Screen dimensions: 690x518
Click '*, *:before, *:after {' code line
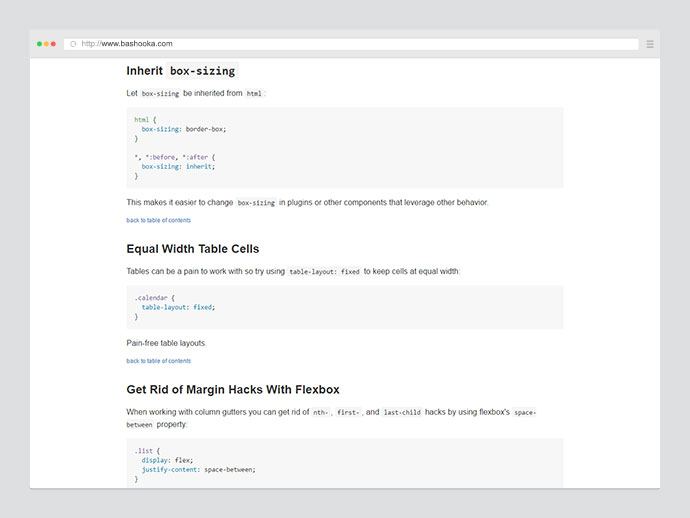(x=175, y=157)
